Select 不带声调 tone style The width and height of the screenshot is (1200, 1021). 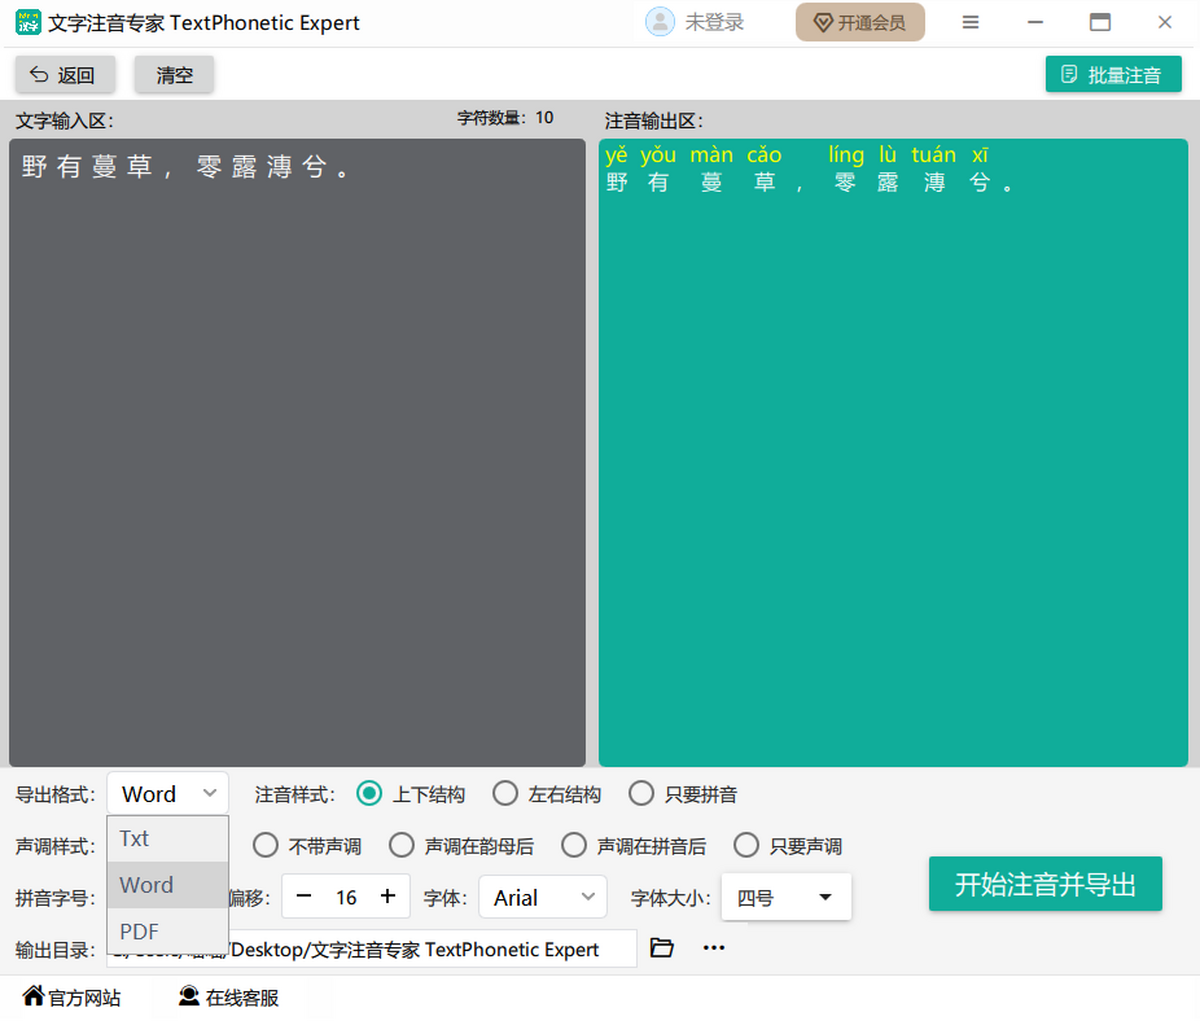(x=266, y=846)
